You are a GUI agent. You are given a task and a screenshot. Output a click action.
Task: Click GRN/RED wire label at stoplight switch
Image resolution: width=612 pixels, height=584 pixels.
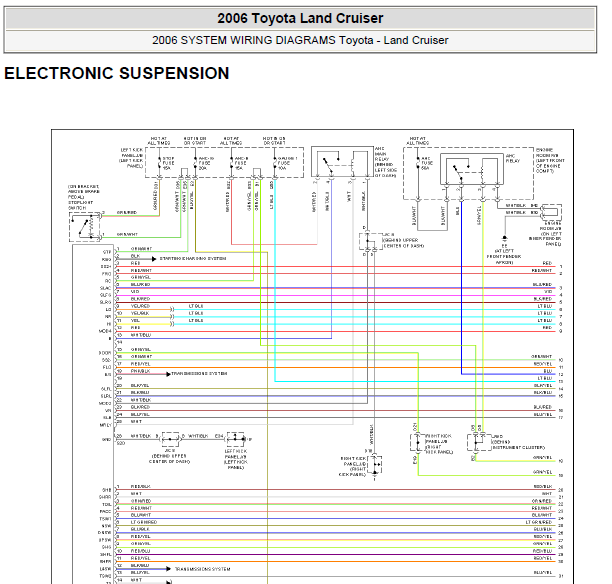127,212
